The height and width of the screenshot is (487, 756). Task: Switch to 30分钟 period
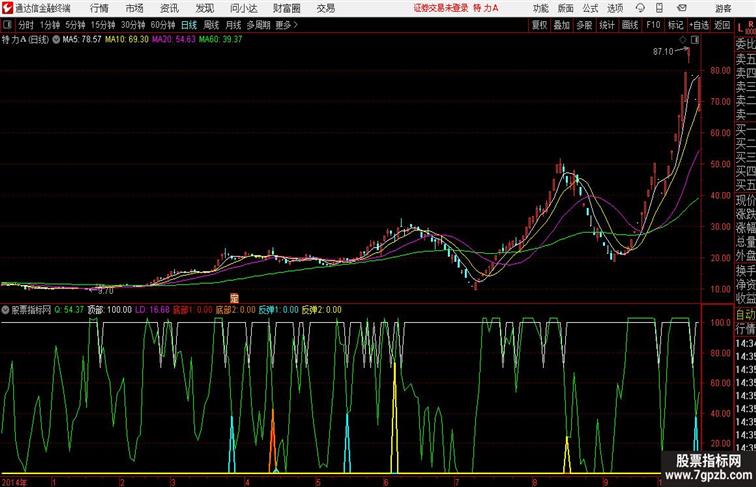click(x=133, y=25)
